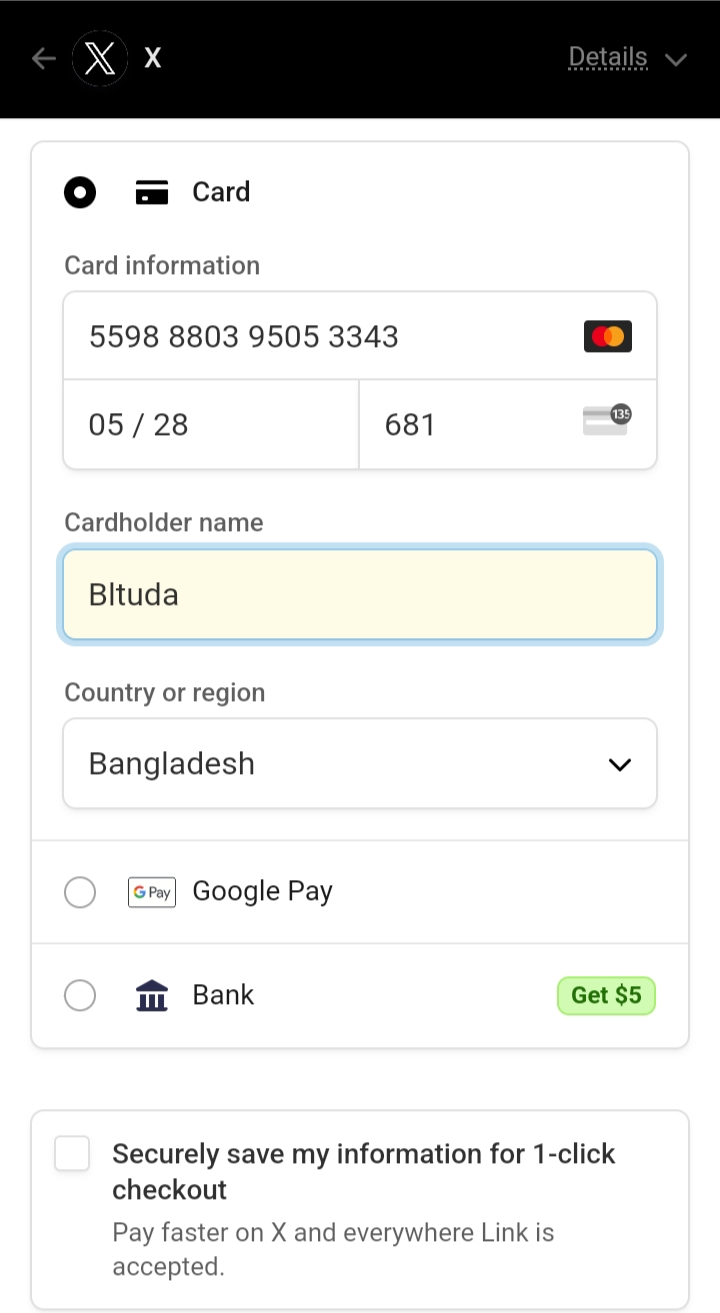720x1313 pixels.
Task: Select the Card radio button
Action: click(80, 192)
